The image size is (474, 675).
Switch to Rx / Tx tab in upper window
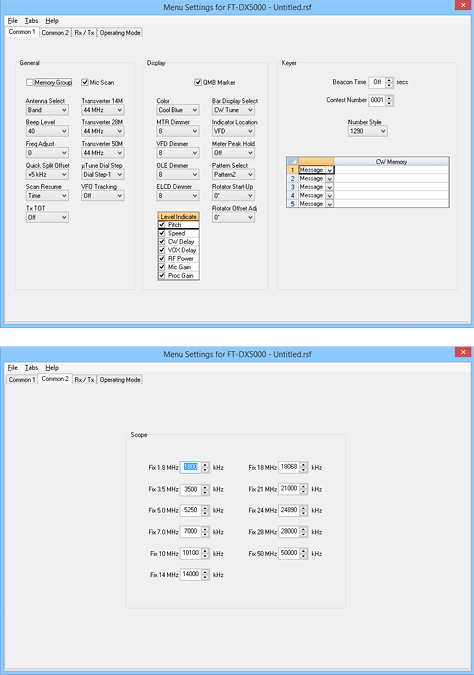coord(84,33)
